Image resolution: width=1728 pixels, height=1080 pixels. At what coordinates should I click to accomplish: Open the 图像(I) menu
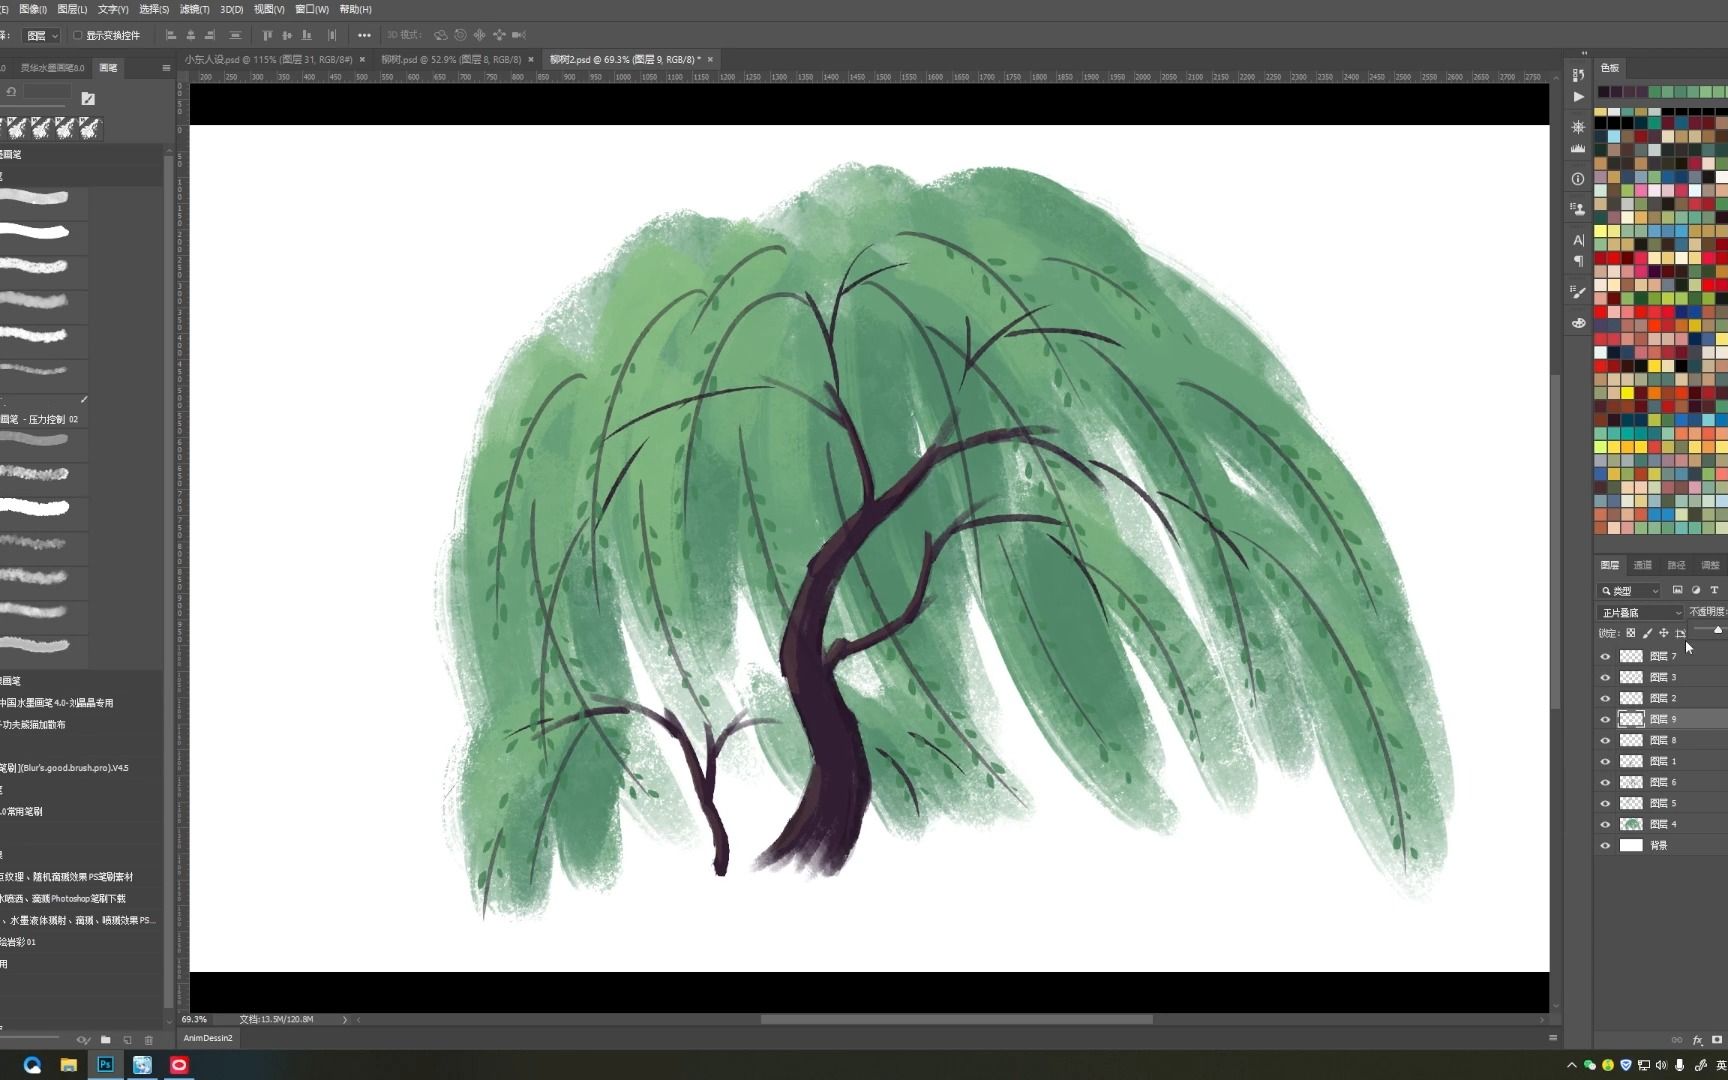click(33, 9)
